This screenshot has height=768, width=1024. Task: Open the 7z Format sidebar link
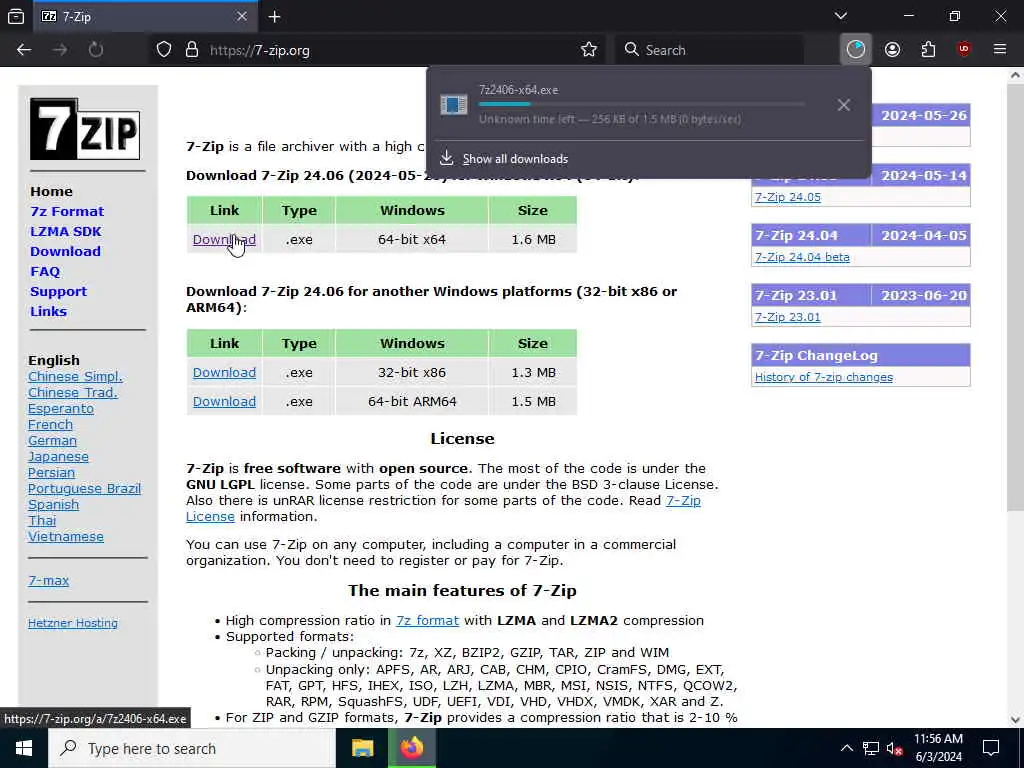coord(67,212)
